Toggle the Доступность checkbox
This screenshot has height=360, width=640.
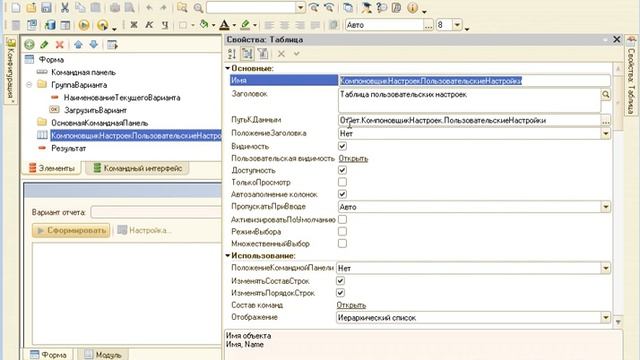(x=342, y=170)
